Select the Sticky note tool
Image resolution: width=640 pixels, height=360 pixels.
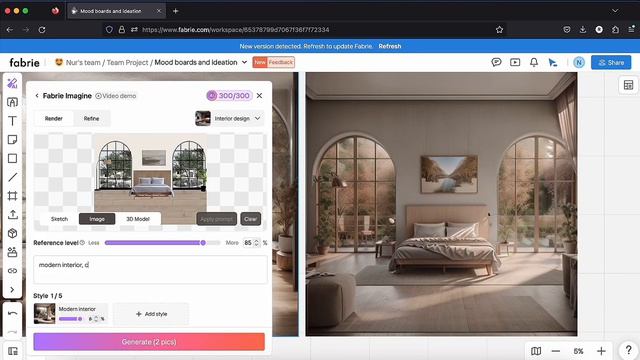[x=12, y=140]
